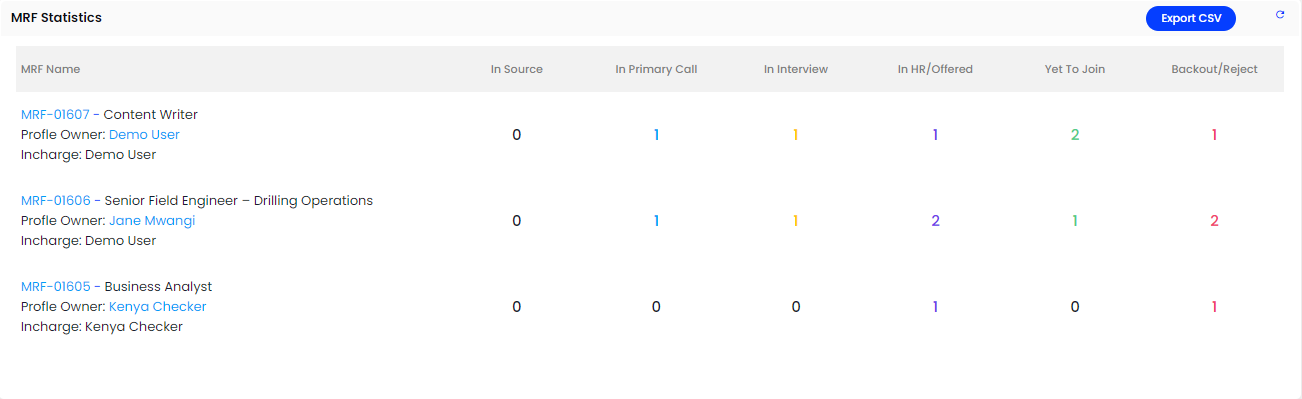Open the Jane Mwangi profile owner link
The height and width of the screenshot is (399, 1302).
point(152,221)
